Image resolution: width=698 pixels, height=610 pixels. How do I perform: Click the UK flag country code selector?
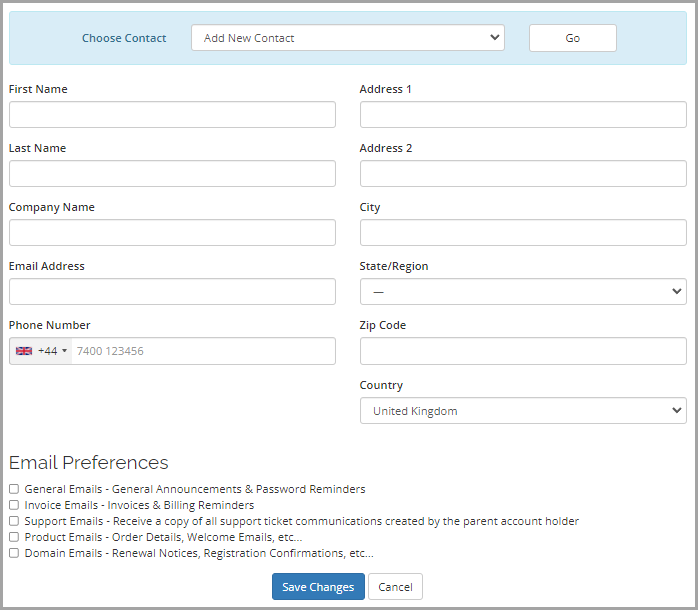(41, 351)
